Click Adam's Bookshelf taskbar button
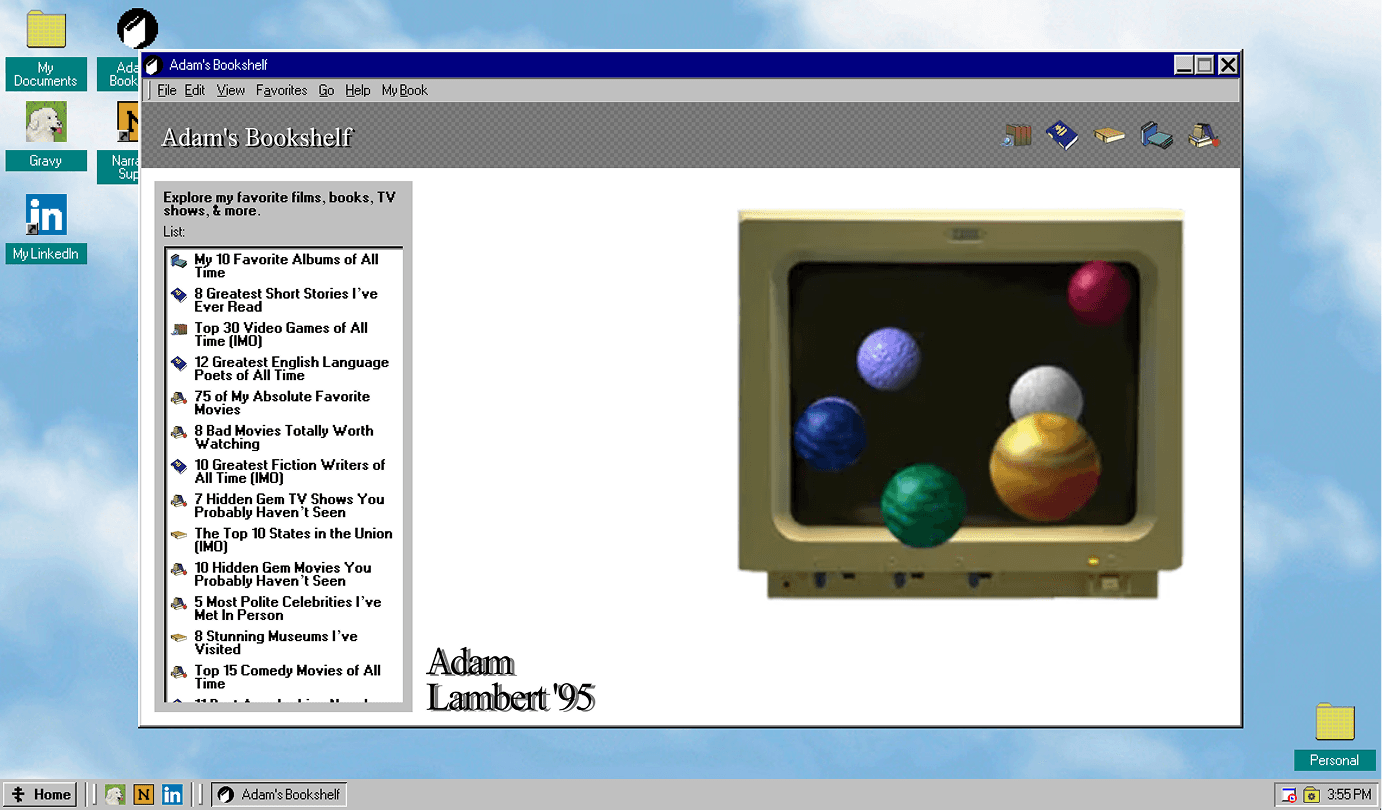Viewport: 1382px width, 810px height. pyautogui.click(x=279, y=795)
